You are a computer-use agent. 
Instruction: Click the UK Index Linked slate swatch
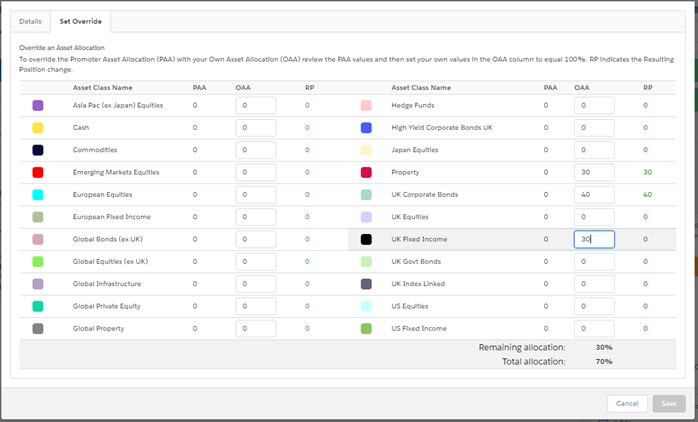click(x=366, y=284)
